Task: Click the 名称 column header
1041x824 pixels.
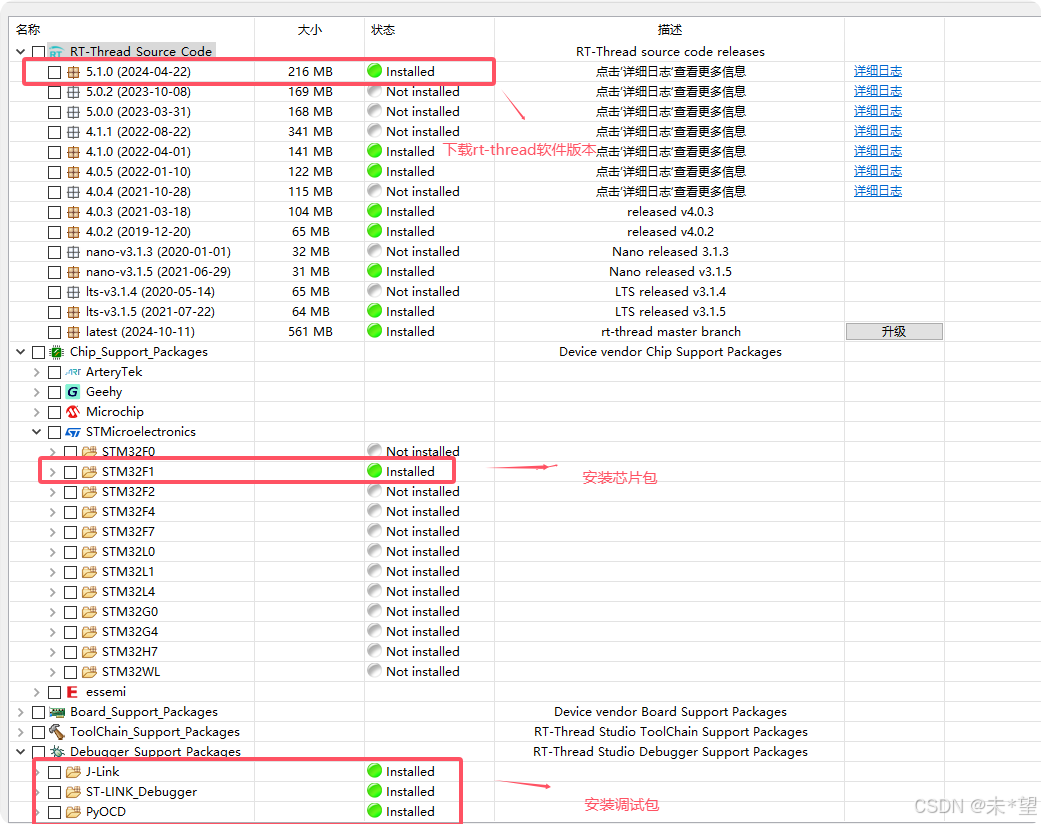Action: pyautogui.click(x=29, y=30)
